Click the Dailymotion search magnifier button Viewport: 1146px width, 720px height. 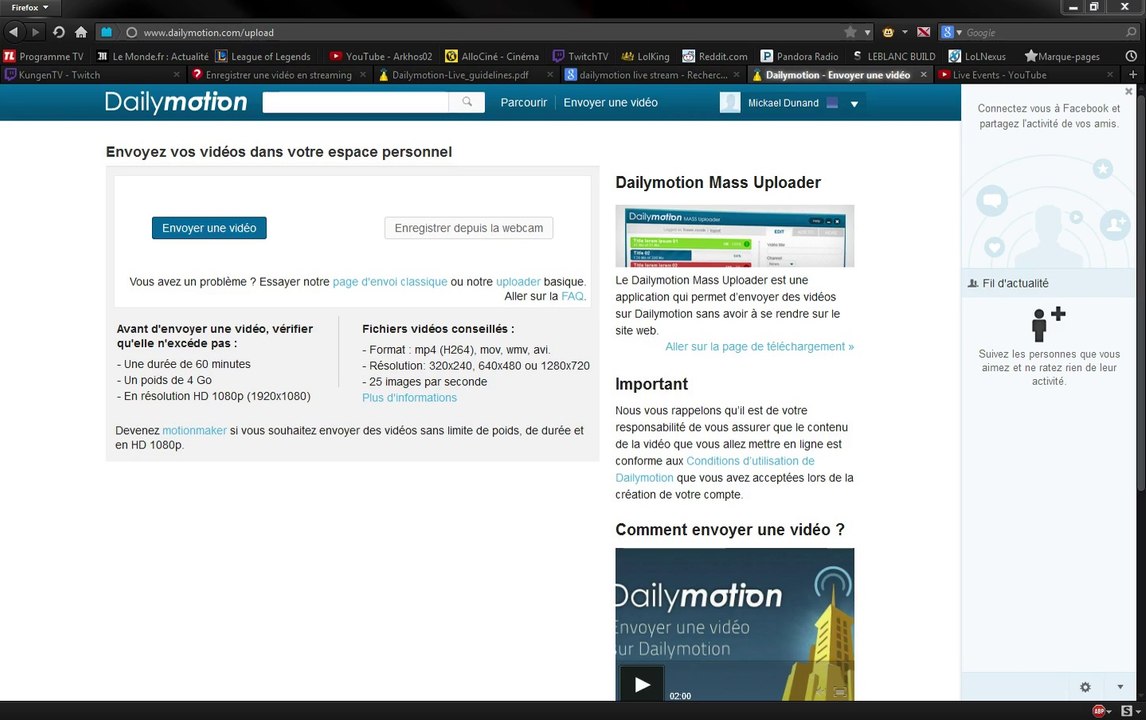pyautogui.click(x=467, y=102)
